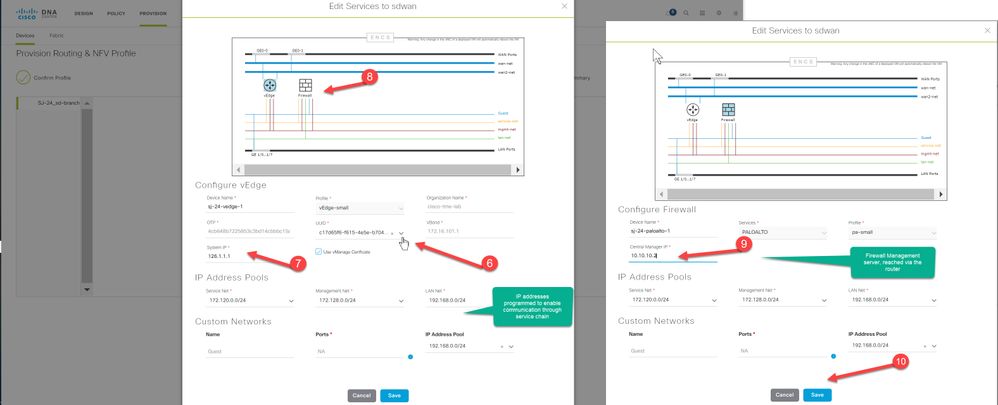
Task: Click the Central Manager IP field
Action: pos(673,255)
